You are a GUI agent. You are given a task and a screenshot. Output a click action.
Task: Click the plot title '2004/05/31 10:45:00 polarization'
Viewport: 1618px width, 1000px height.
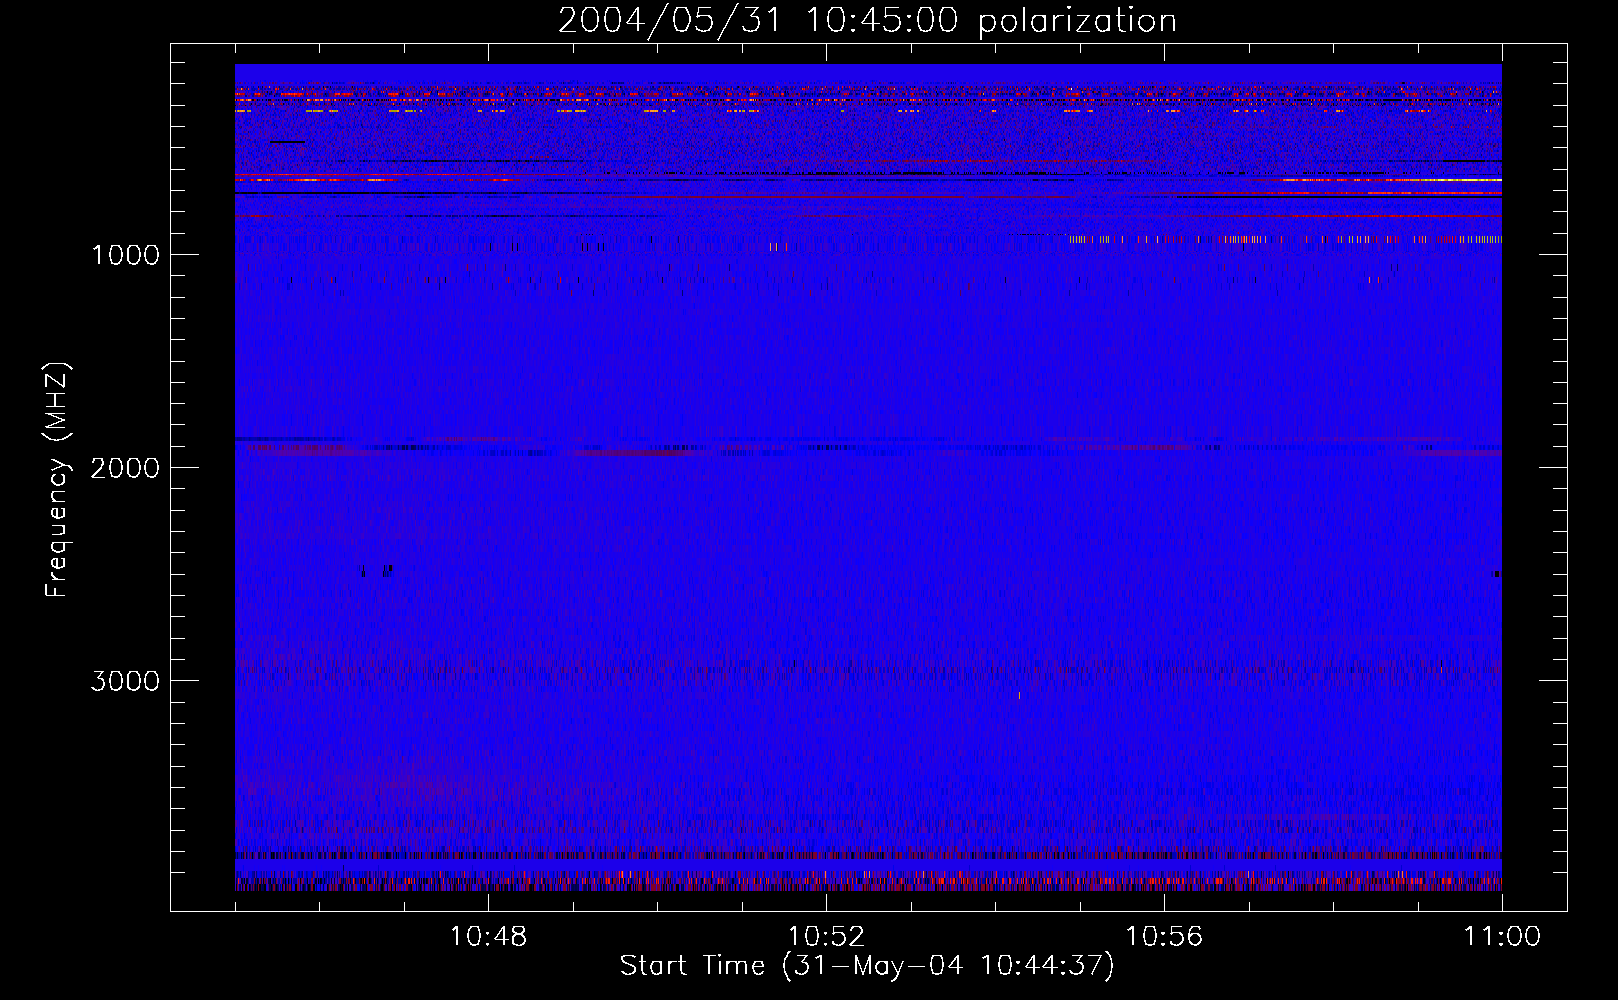pyautogui.click(x=867, y=21)
